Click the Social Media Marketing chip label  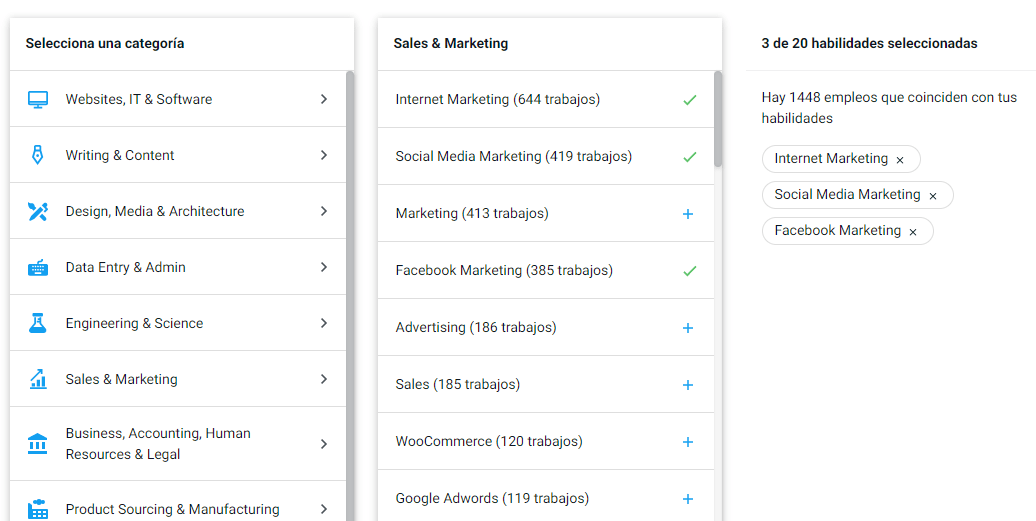pos(847,195)
